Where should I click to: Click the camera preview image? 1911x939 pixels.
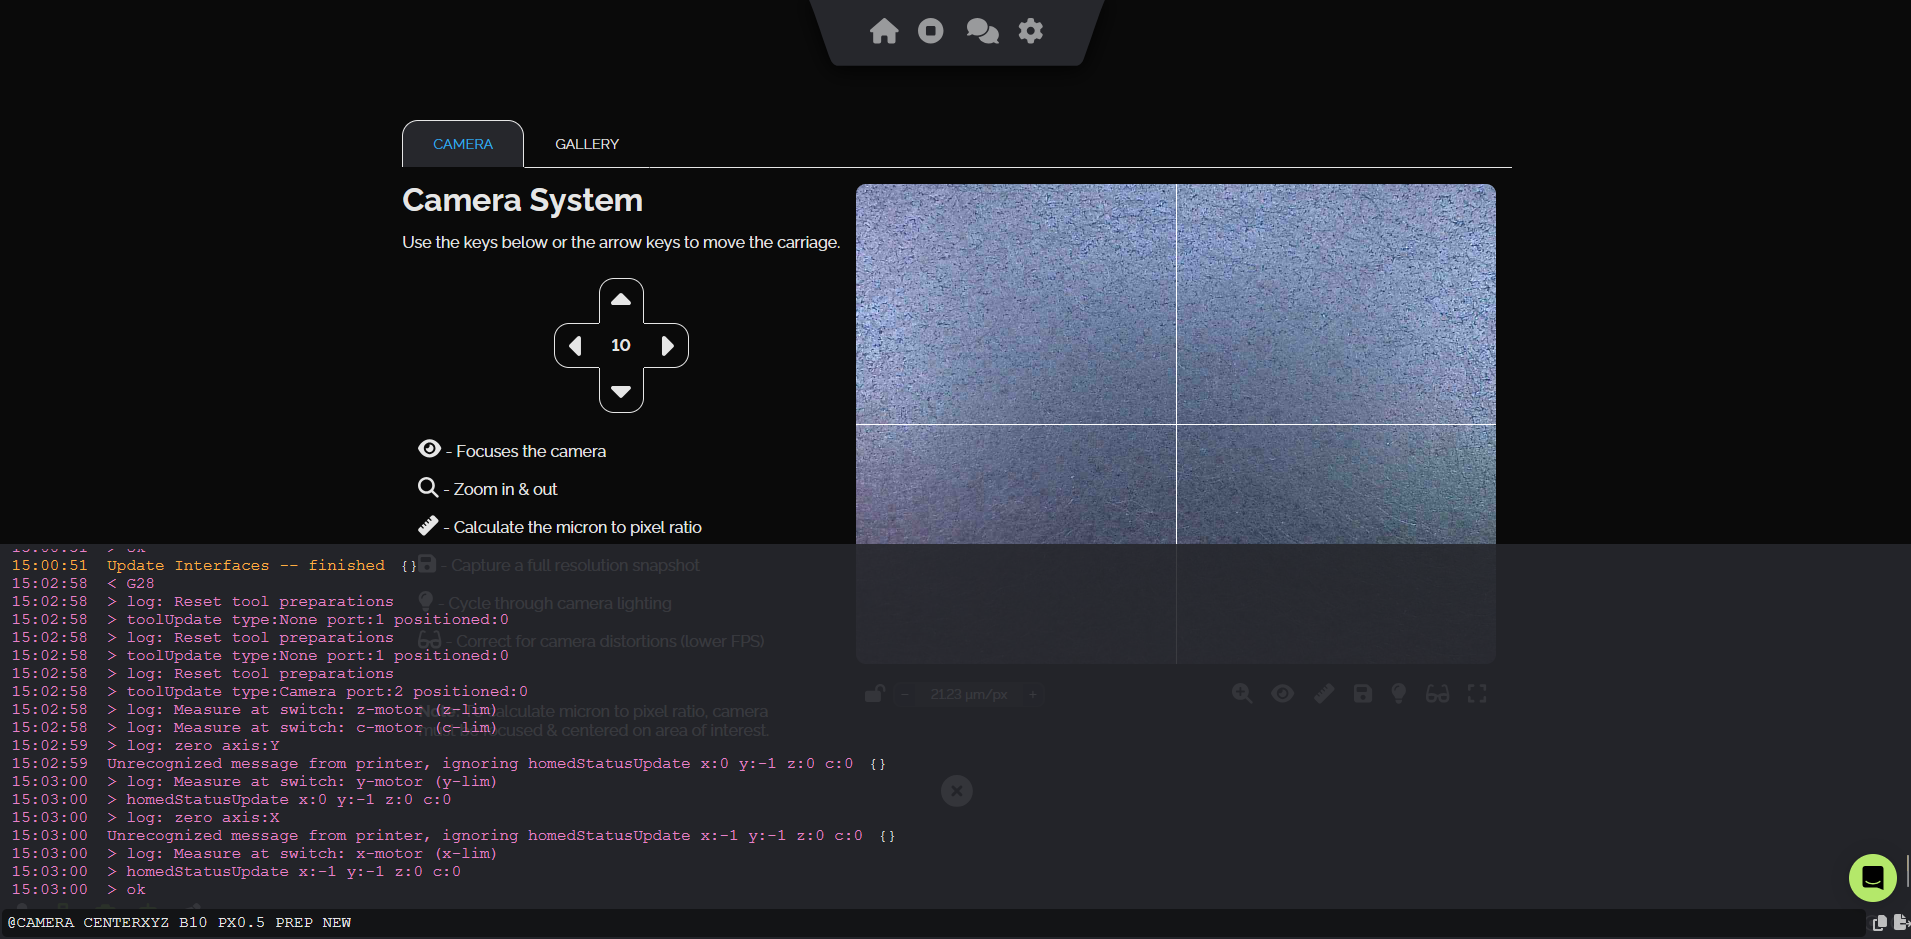coord(1176,423)
